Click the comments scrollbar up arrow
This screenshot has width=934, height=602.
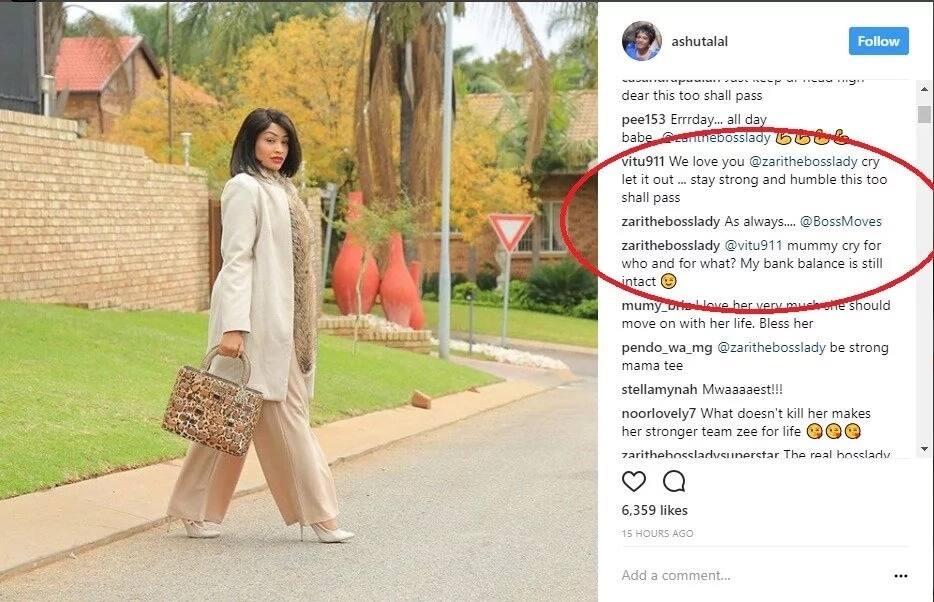coord(924,89)
